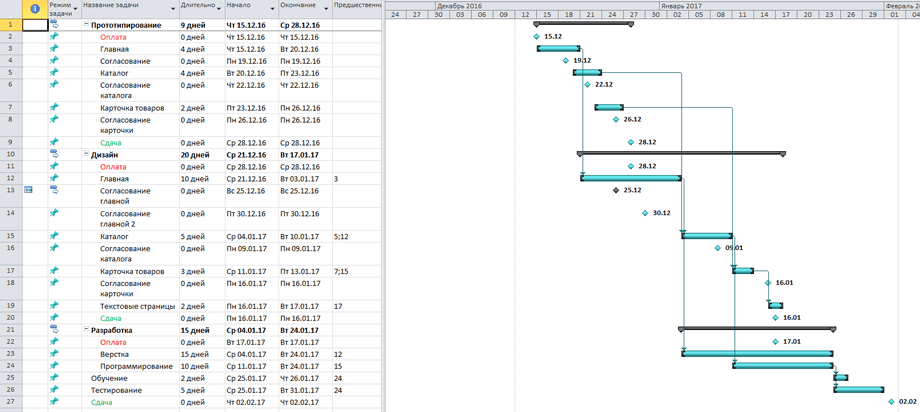Viewport: 920px width, 412px height.
Task: Click the pin mode icon in row 3
Action: click(54, 49)
